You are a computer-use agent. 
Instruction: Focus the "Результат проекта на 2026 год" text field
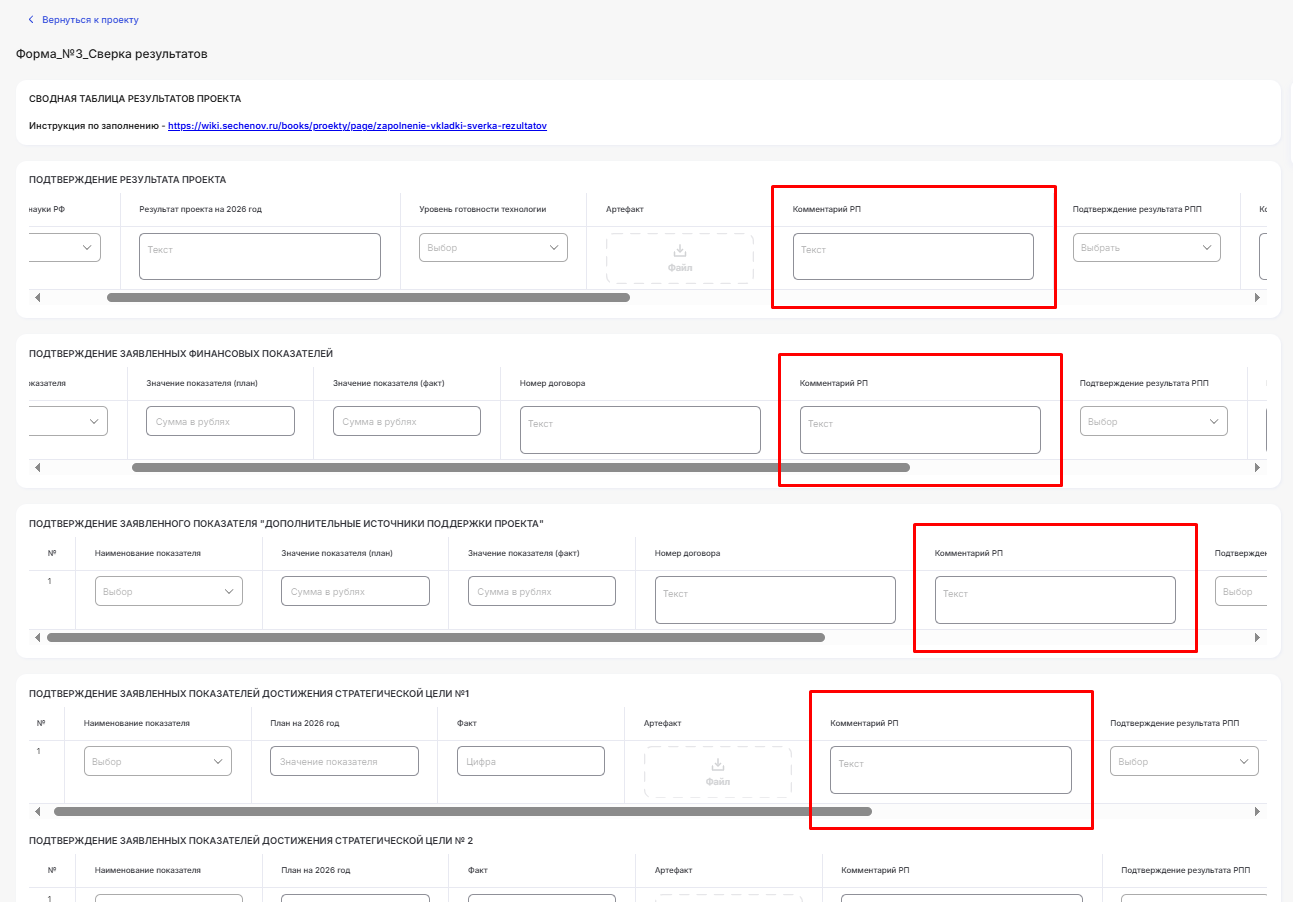(x=260, y=257)
